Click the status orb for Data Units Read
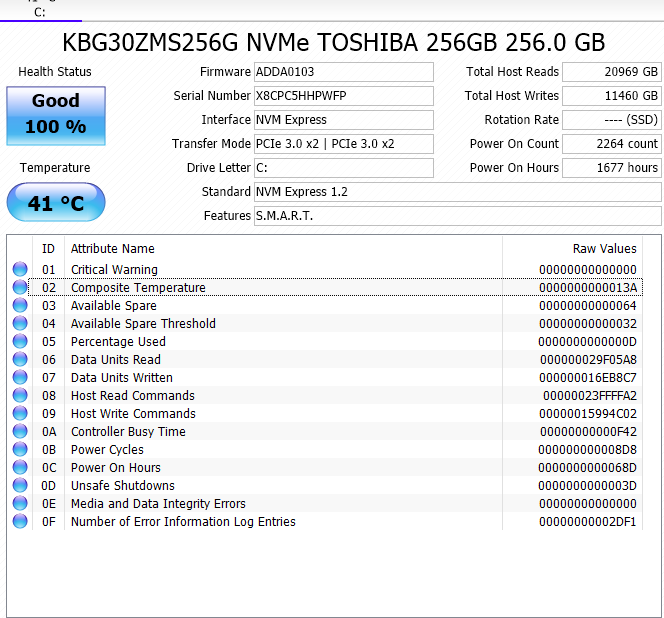This screenshot has height=618, width=664. point(20,359)
